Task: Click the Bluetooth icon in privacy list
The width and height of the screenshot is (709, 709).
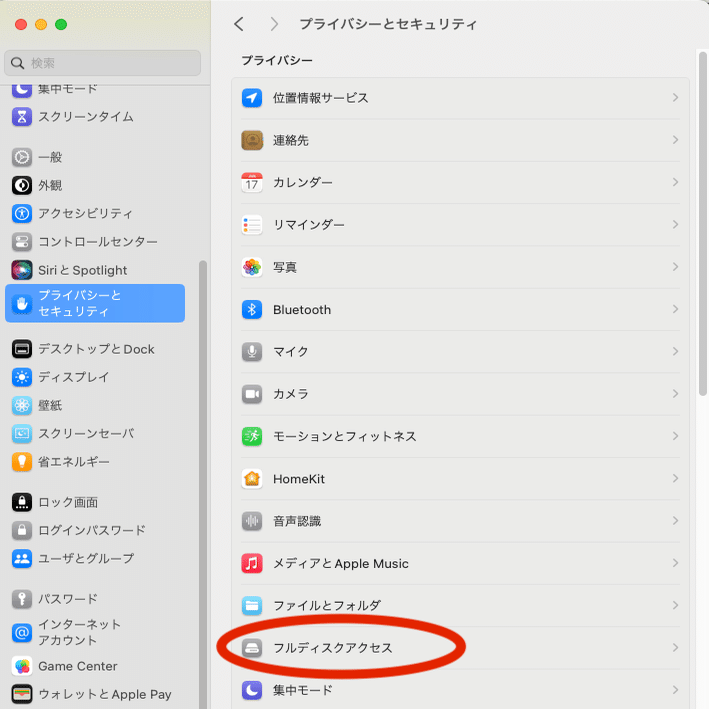Action: coord(252,310)
